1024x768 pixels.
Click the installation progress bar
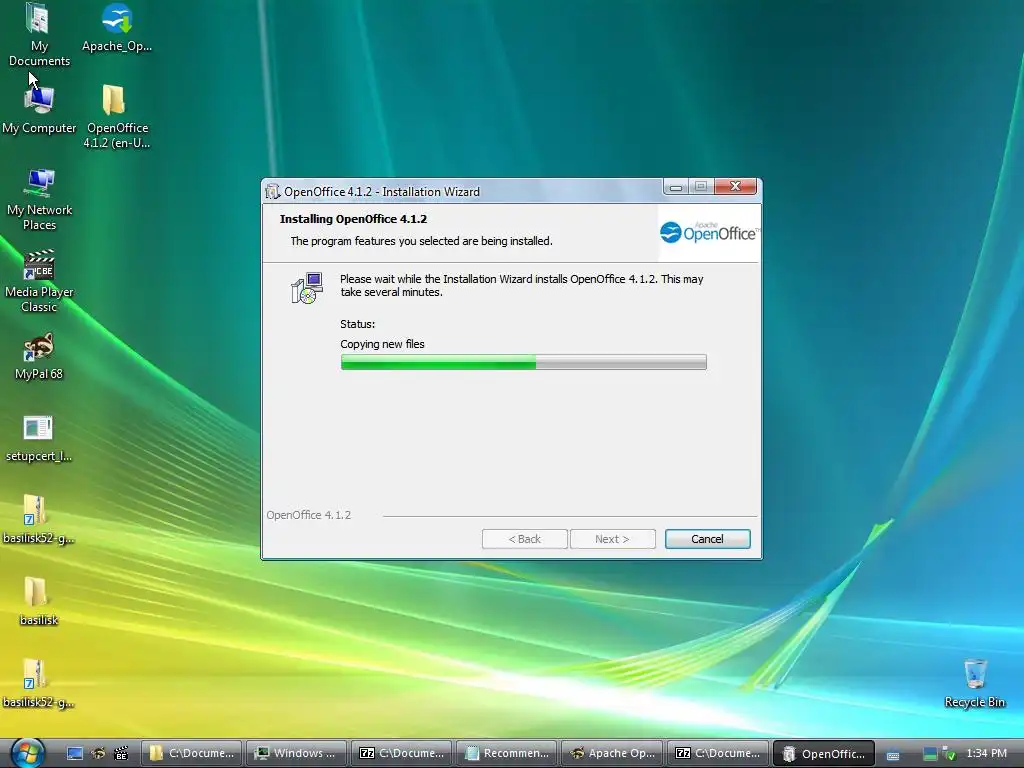[x=523, y=362]
